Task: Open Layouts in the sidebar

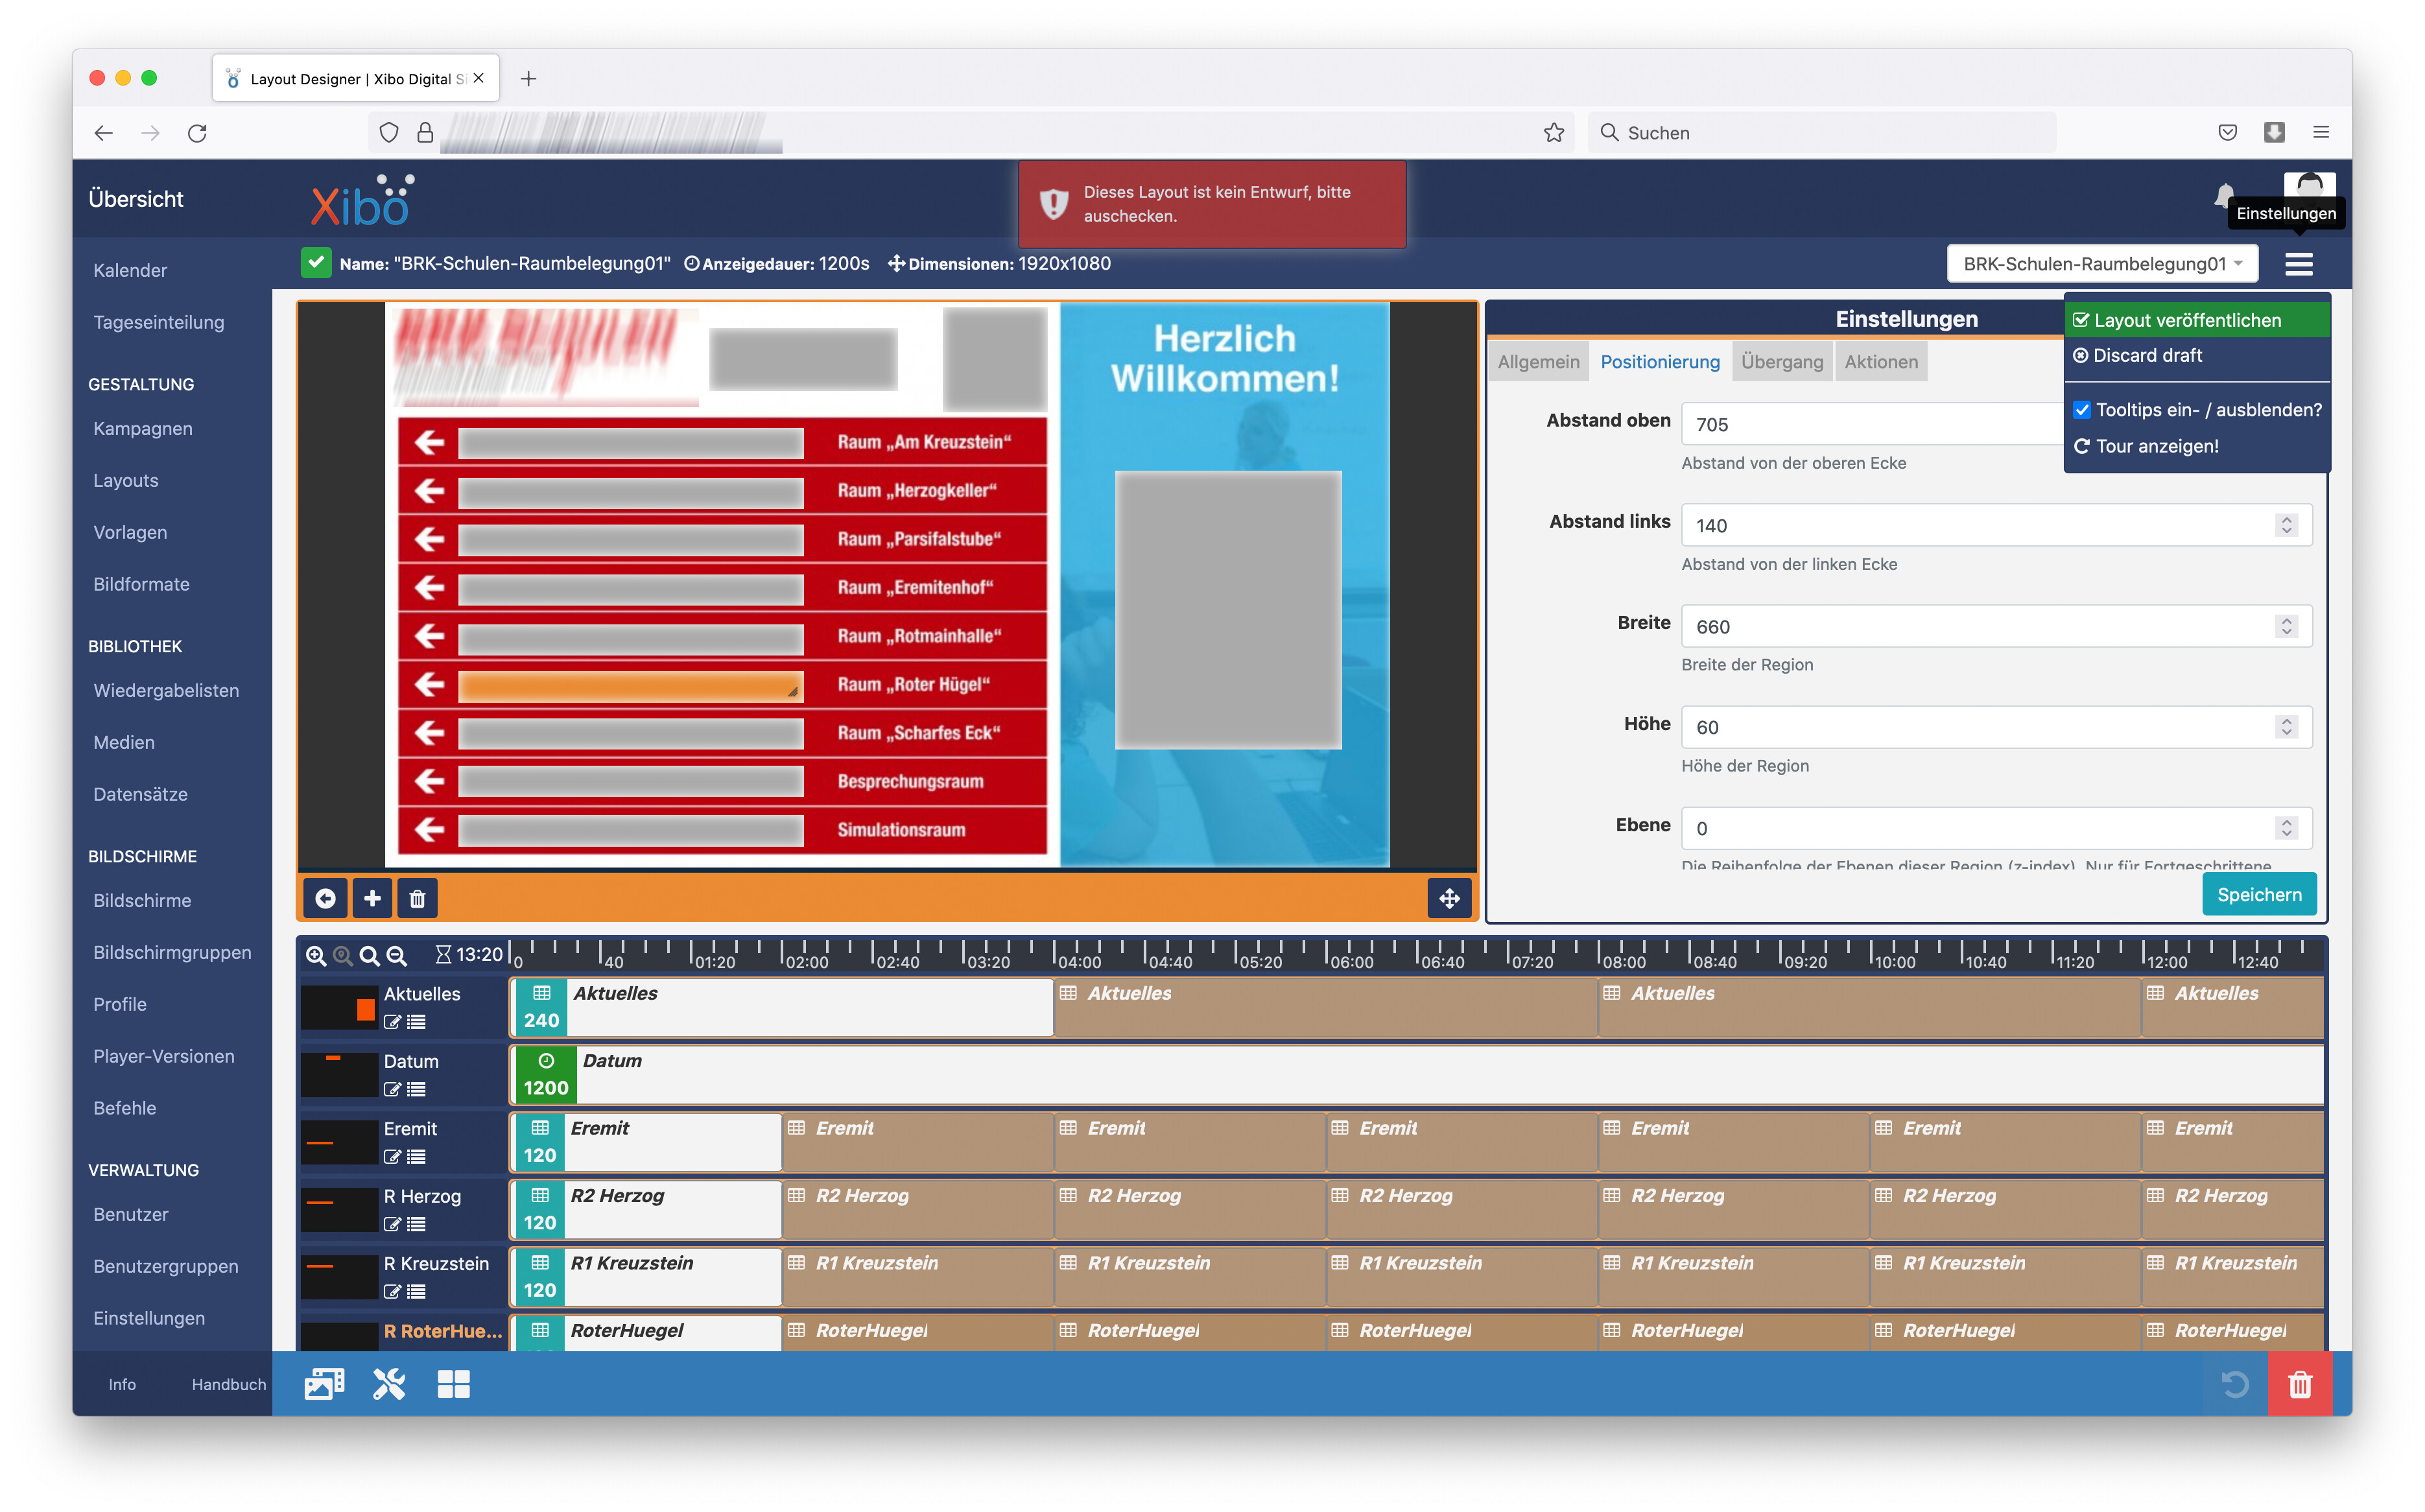Action: point(126,480)
